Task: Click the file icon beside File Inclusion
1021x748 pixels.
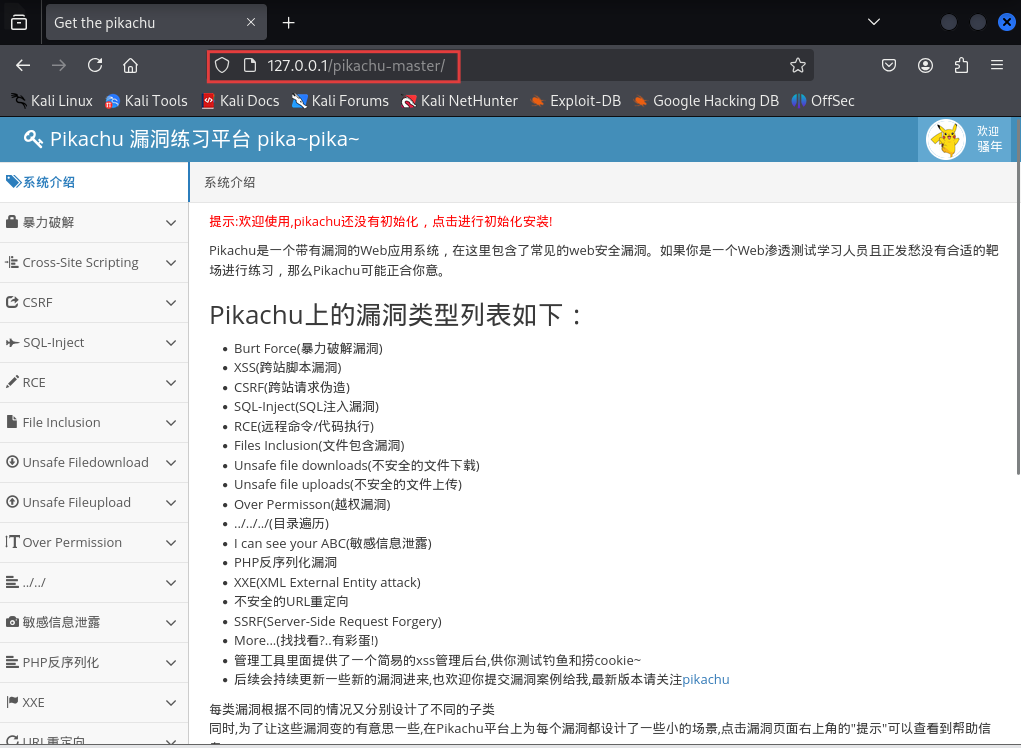Action: [x=12, y=422]
